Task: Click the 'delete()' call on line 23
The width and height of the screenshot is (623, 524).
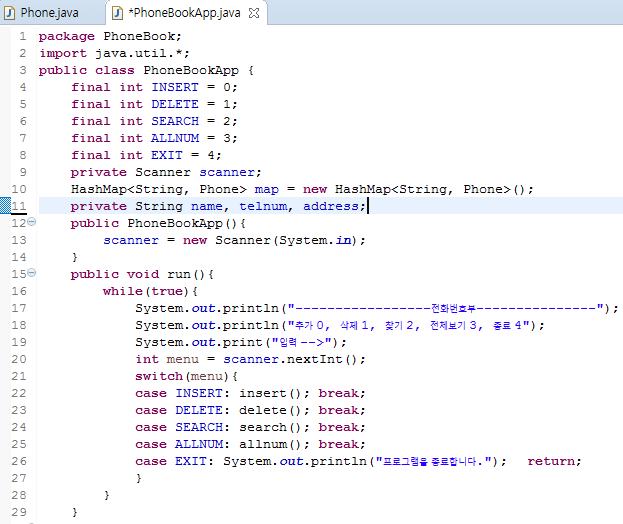Action: click(270, 410)
